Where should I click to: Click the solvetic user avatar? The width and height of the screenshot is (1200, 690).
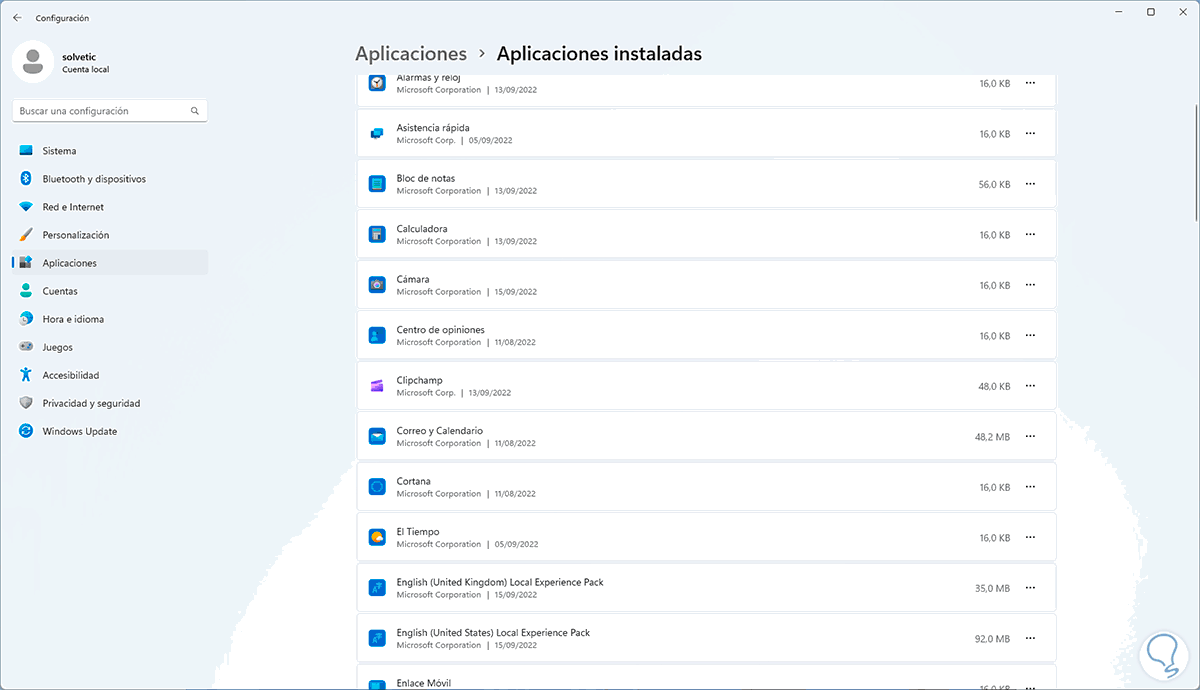[x=33, y=62]
